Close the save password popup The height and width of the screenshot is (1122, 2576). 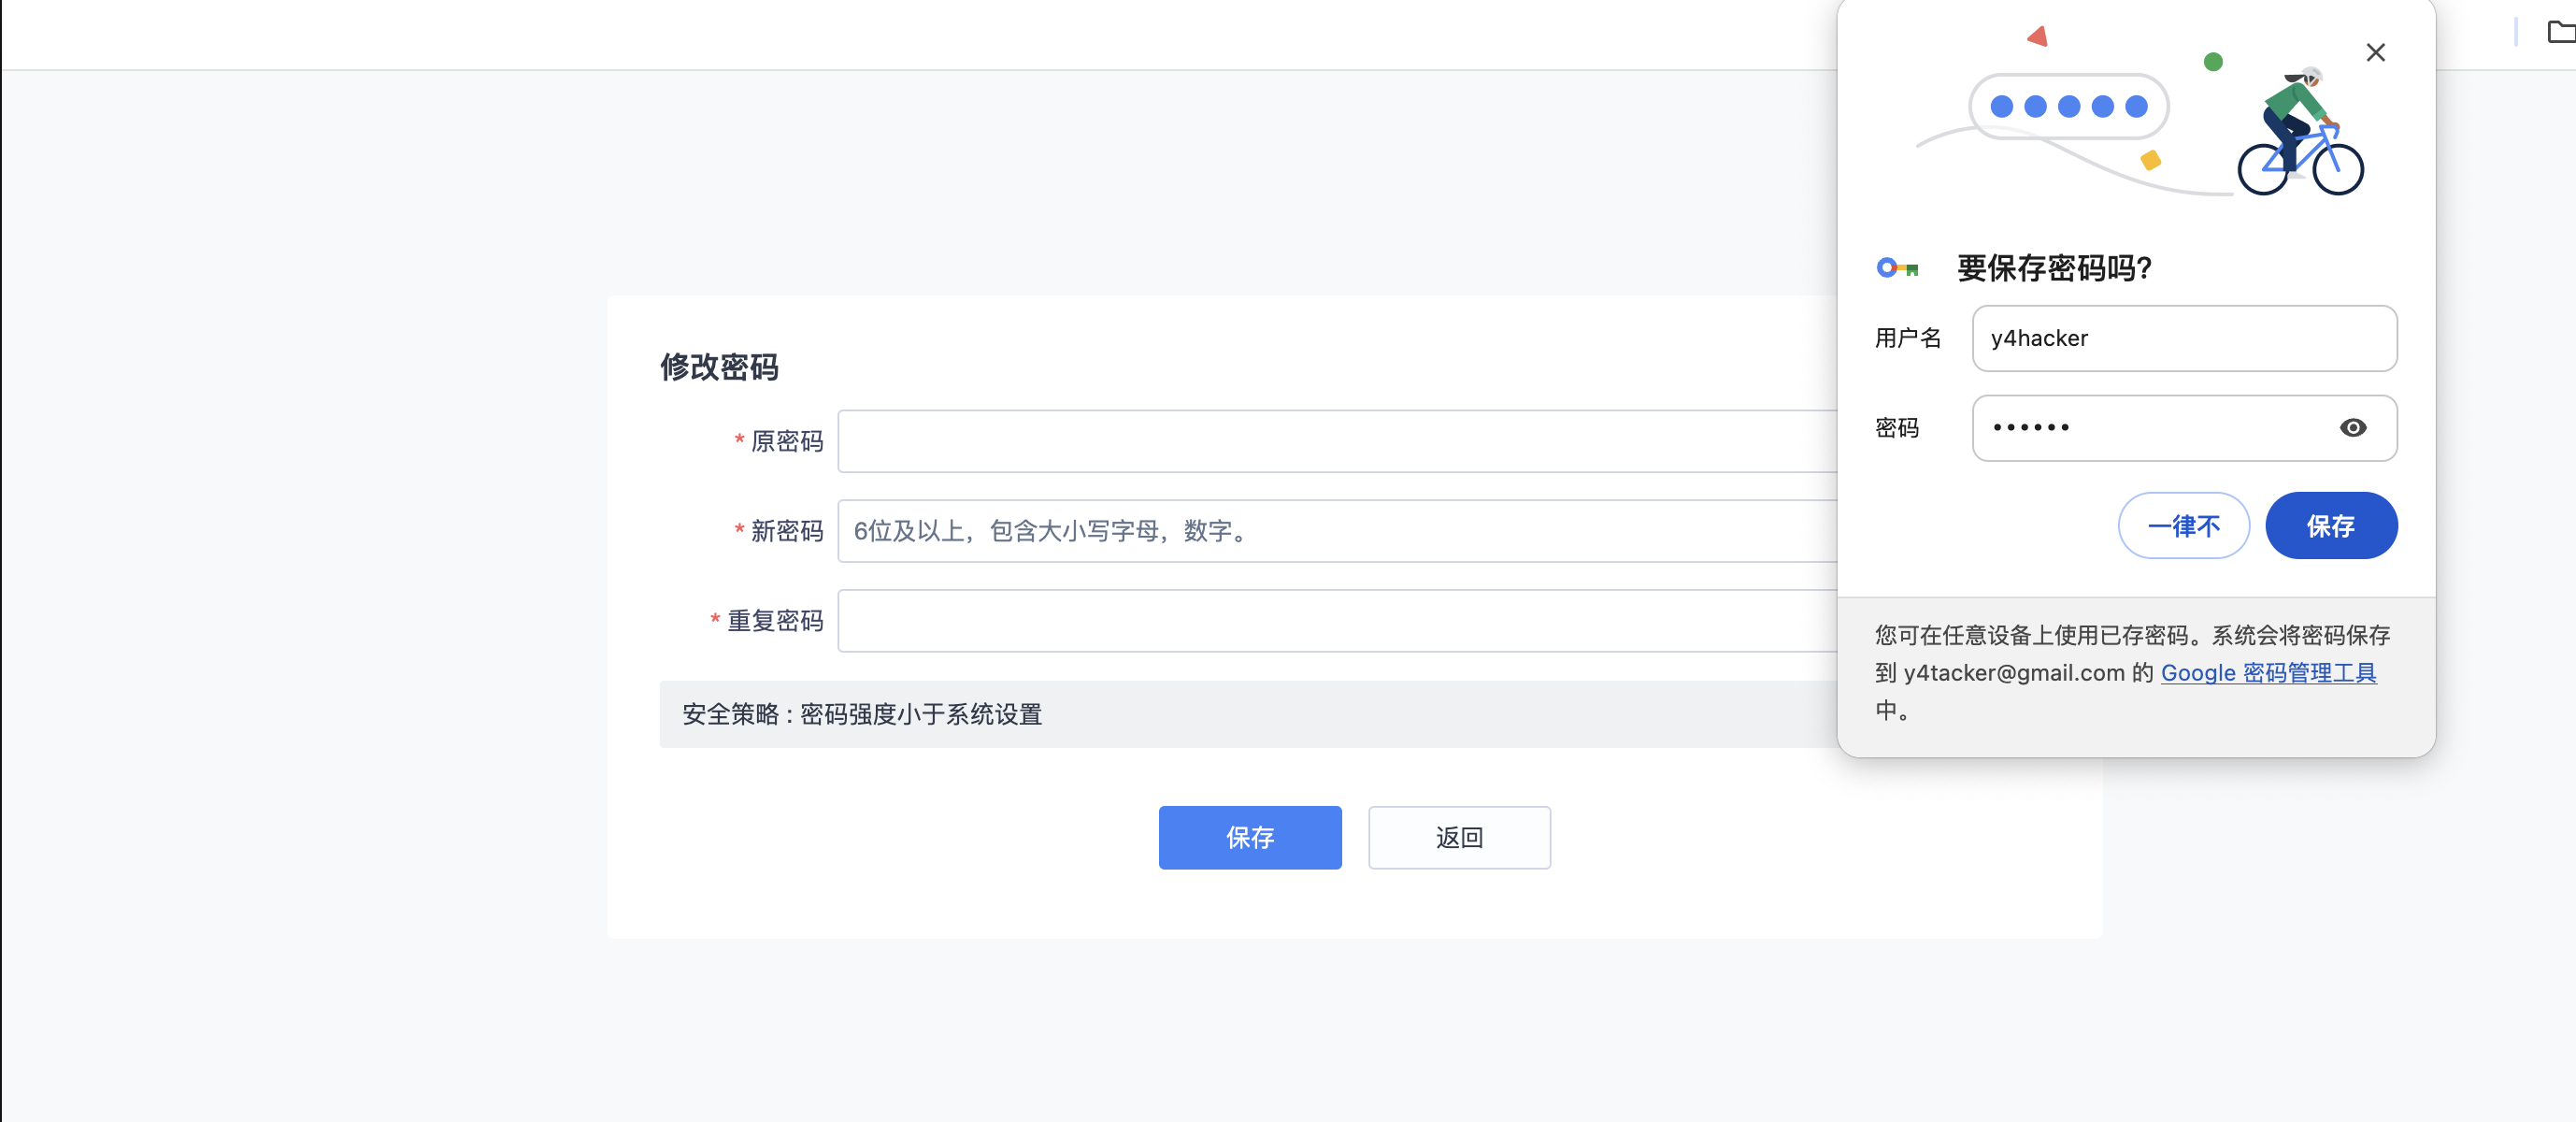click(2375, 53)
